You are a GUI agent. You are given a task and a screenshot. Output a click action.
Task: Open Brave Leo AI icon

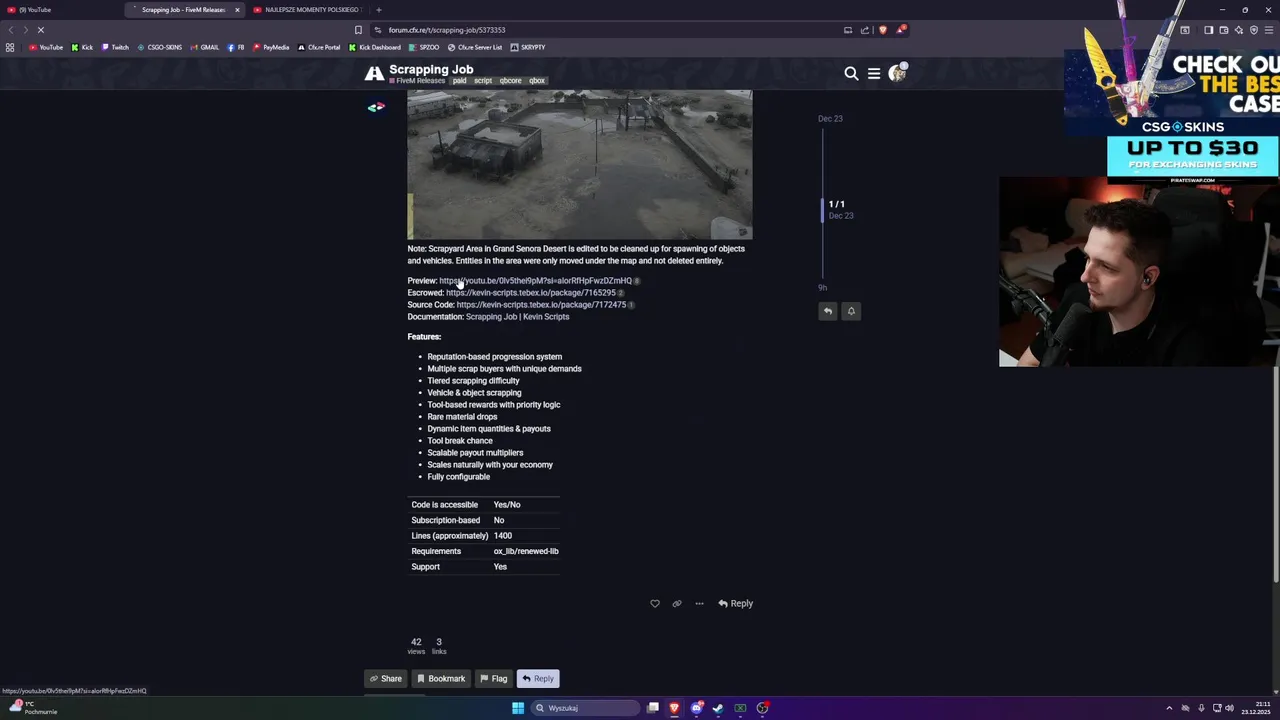pos(1239,30)
